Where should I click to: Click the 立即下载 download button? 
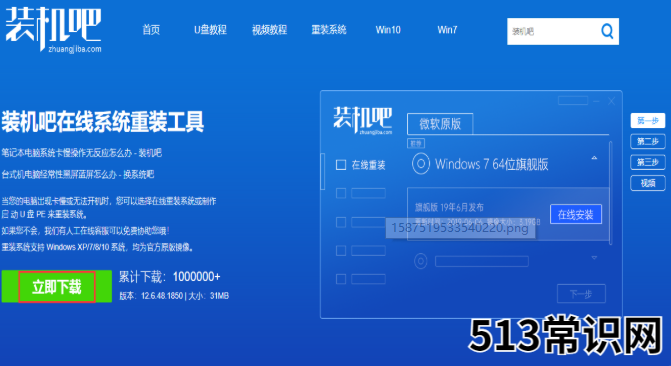(56, 286)
